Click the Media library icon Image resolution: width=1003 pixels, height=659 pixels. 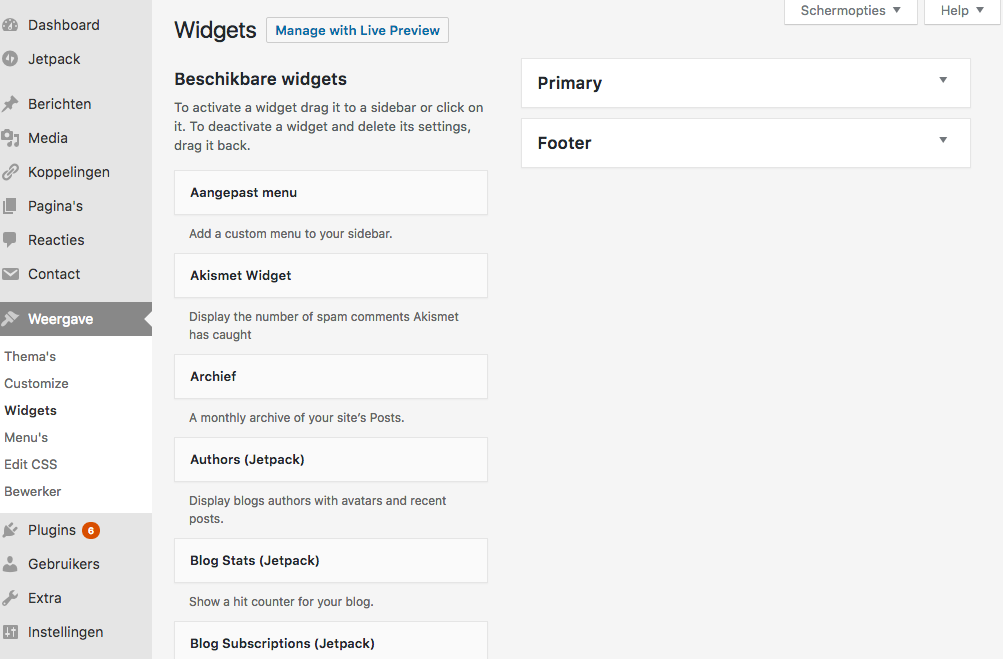click(x=10, y=138)
